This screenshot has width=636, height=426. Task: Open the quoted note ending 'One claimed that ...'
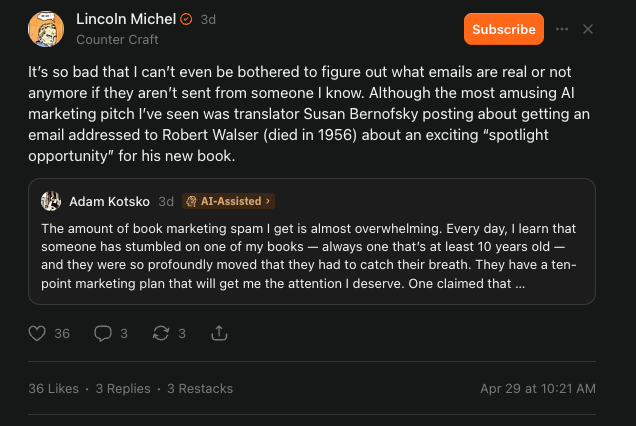pyautogui.click(x=312, y=242)
